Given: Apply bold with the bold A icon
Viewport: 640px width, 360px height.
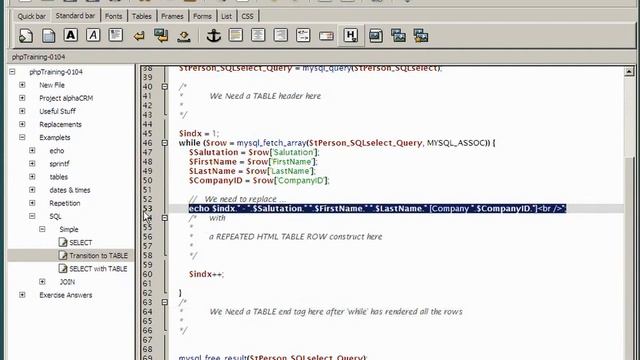Looking at the screenshot, I should click(x=71, y=35).
